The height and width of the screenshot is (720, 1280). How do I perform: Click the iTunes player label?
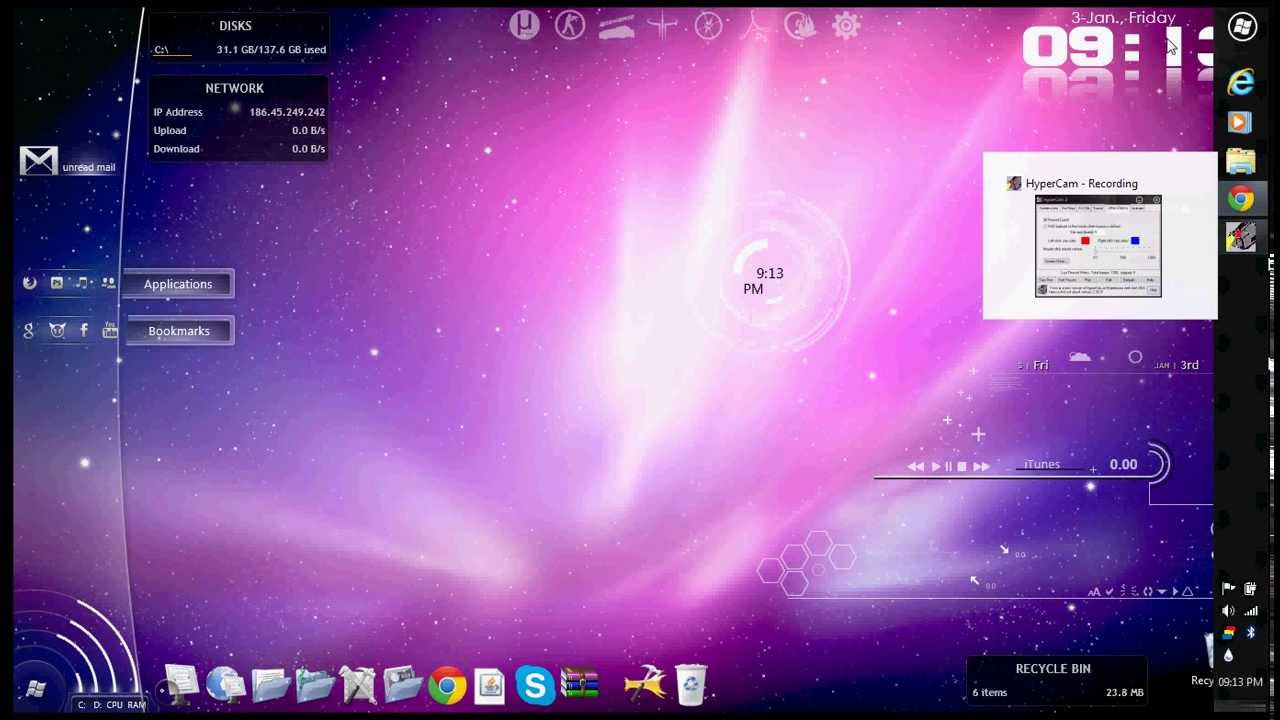pyautogui.click(x=1042, y=464)
